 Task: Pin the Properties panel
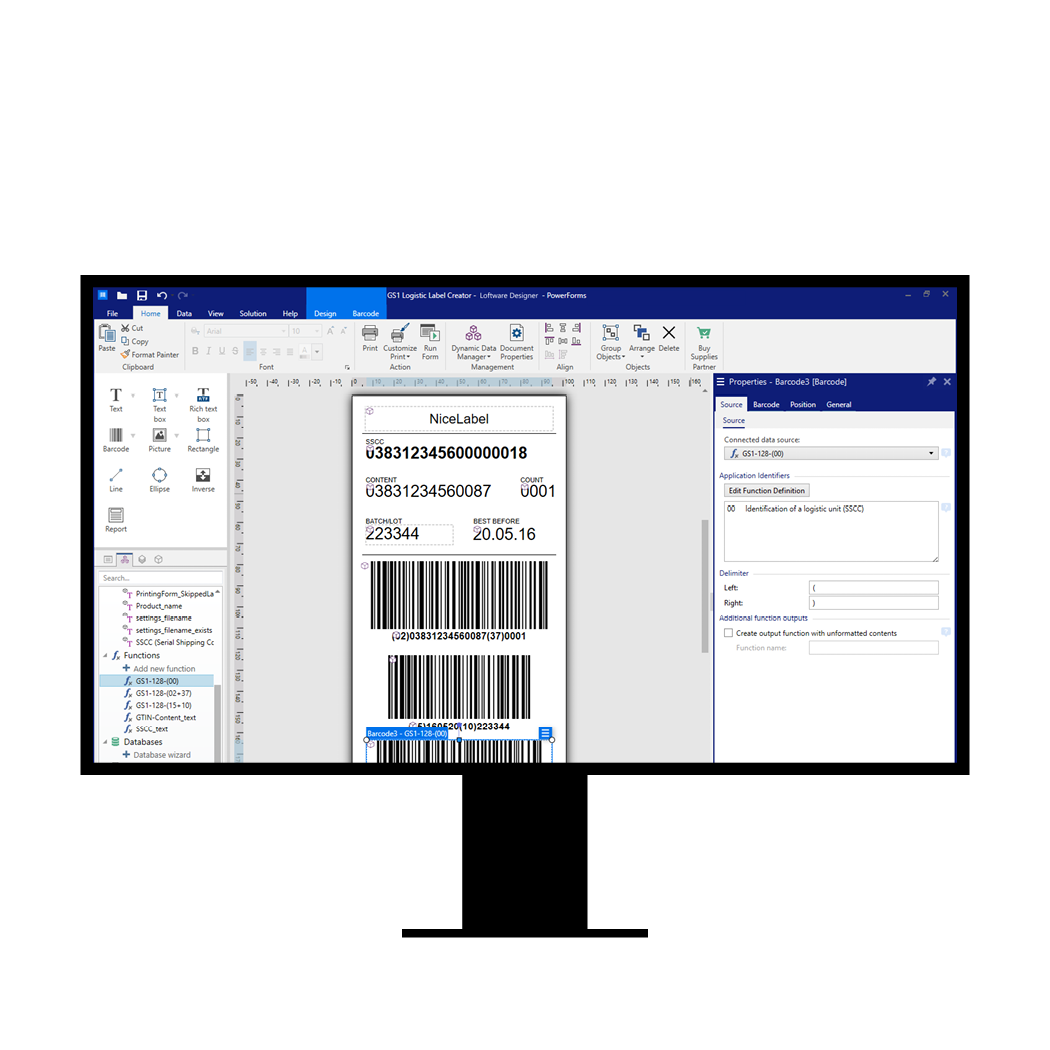[931, 382]
